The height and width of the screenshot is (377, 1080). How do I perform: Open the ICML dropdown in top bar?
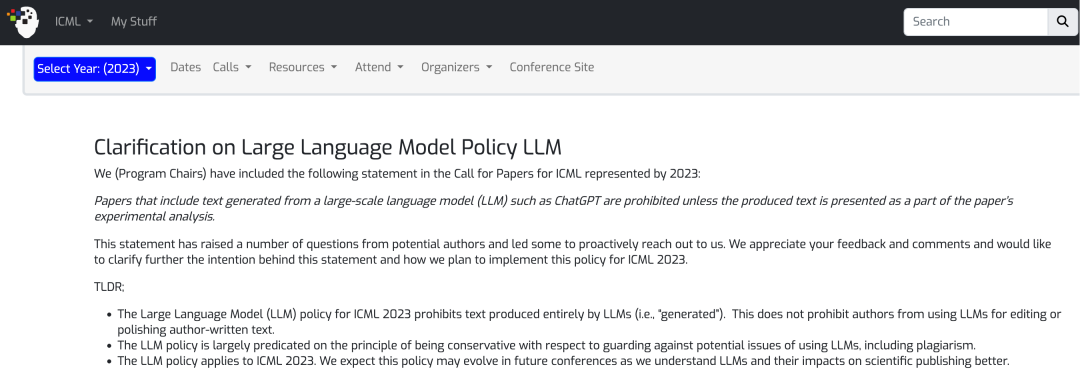tap(74, 21)
